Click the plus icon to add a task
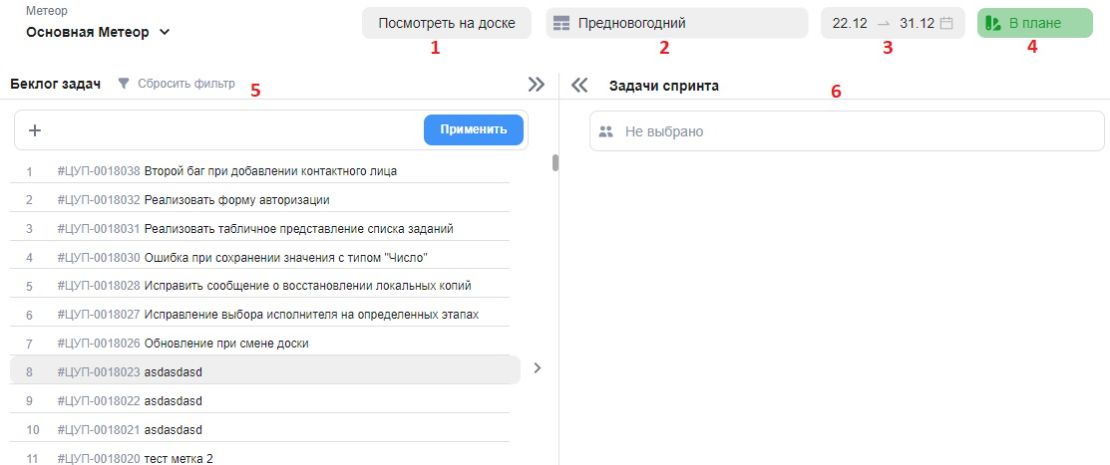1110x465 pixels. [35, 130]
